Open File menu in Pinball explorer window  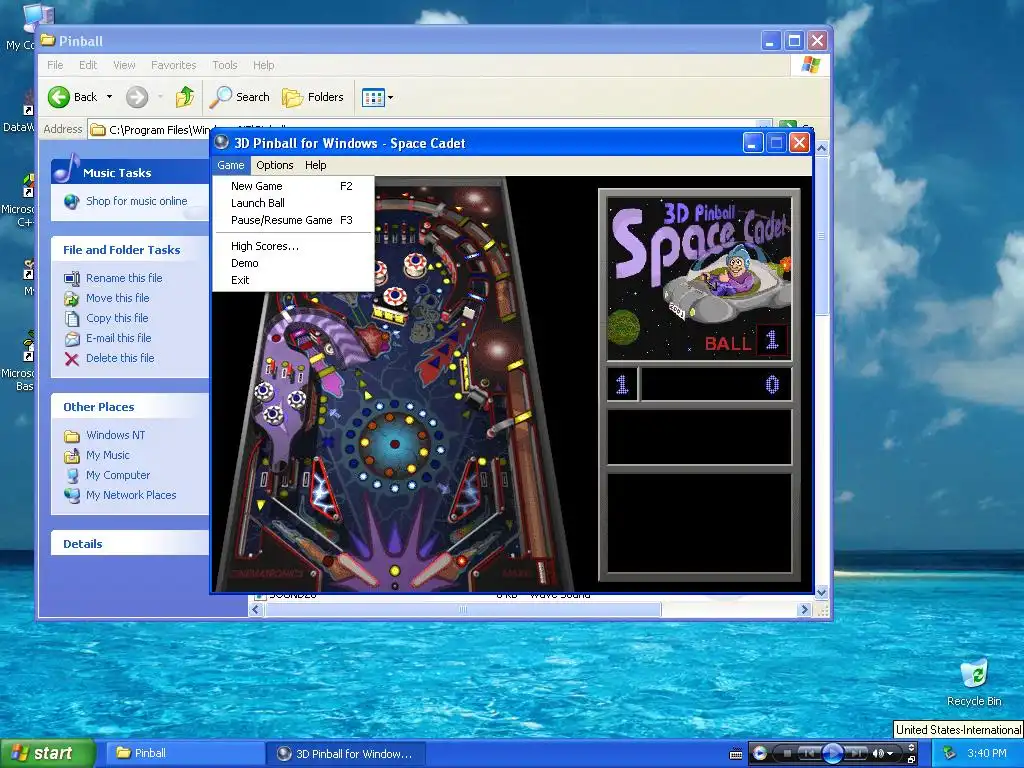56,65
